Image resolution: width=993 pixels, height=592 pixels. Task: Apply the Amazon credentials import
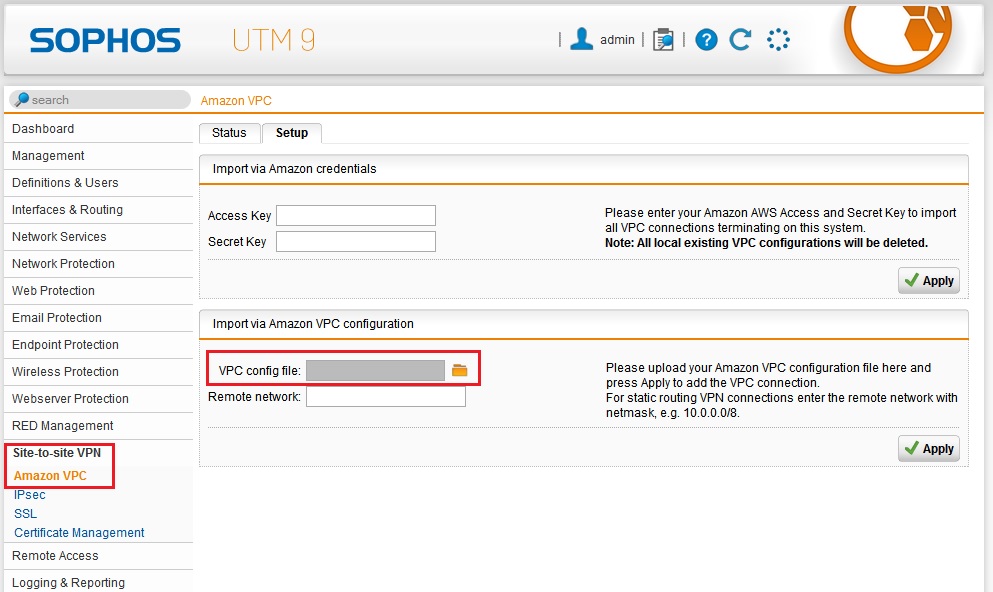[x=928, y=280]
